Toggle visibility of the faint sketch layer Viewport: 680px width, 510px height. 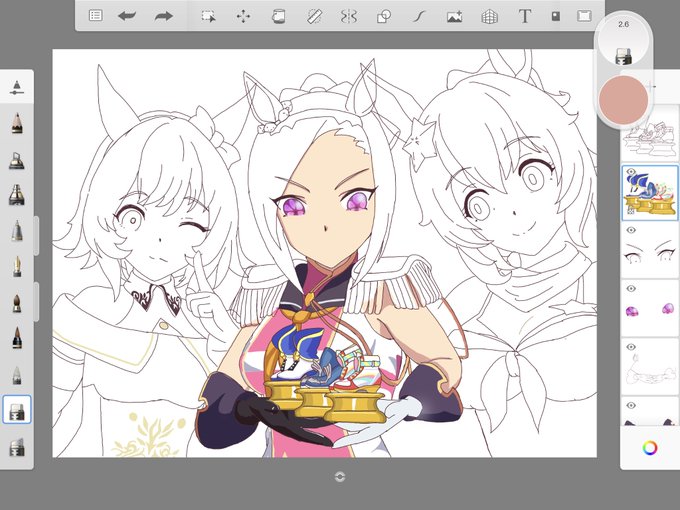click(x=631, y=347)
